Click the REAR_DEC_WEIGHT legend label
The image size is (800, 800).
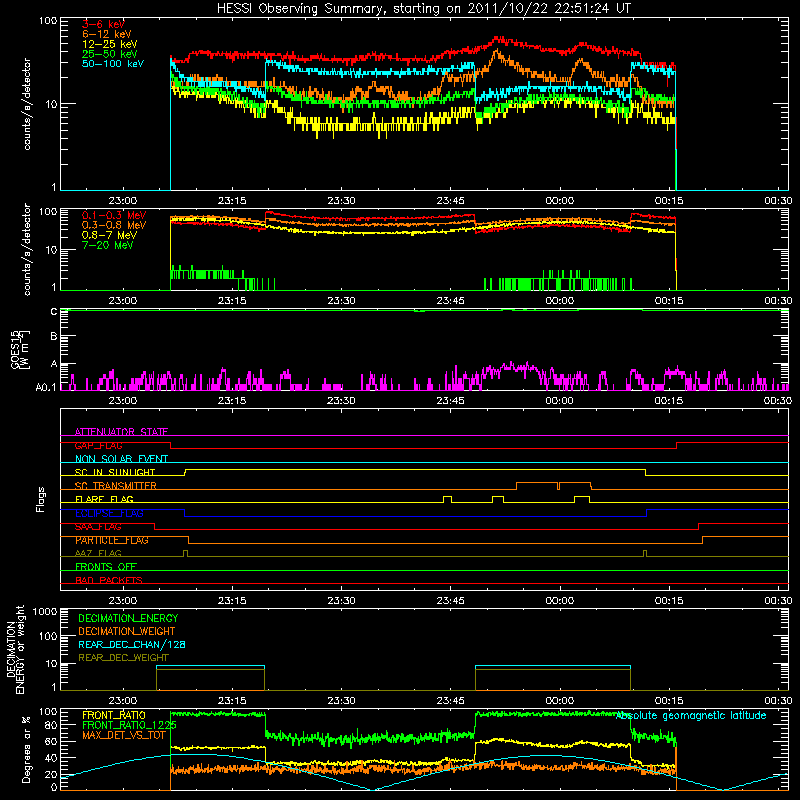pos(123,658)
